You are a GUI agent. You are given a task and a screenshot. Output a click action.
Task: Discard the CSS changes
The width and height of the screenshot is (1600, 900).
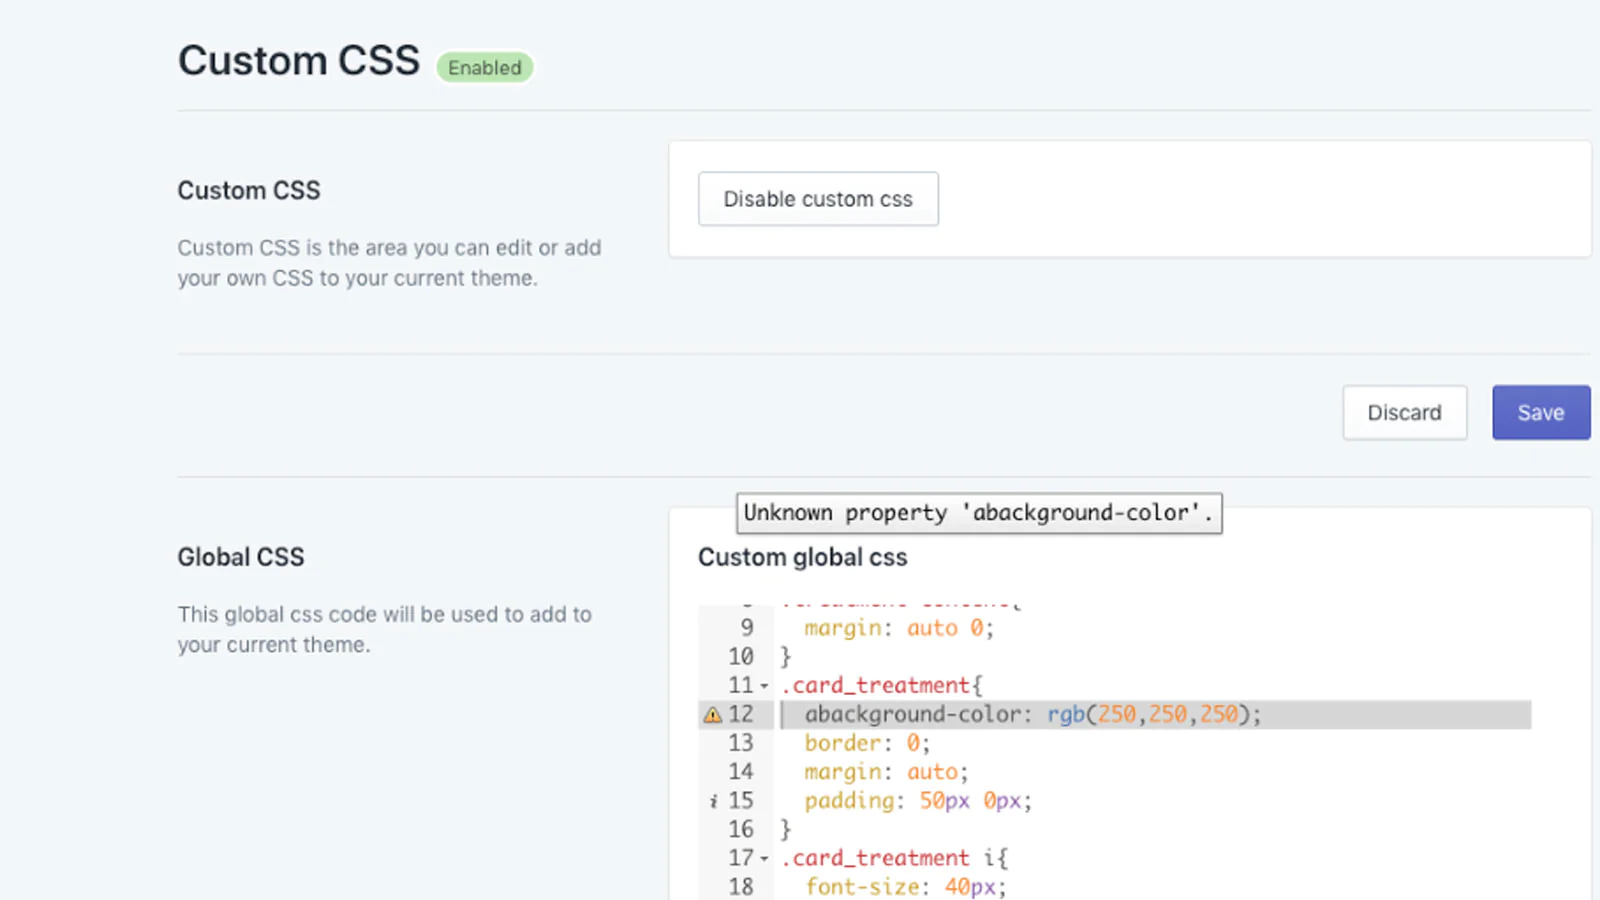(1404, 413)
